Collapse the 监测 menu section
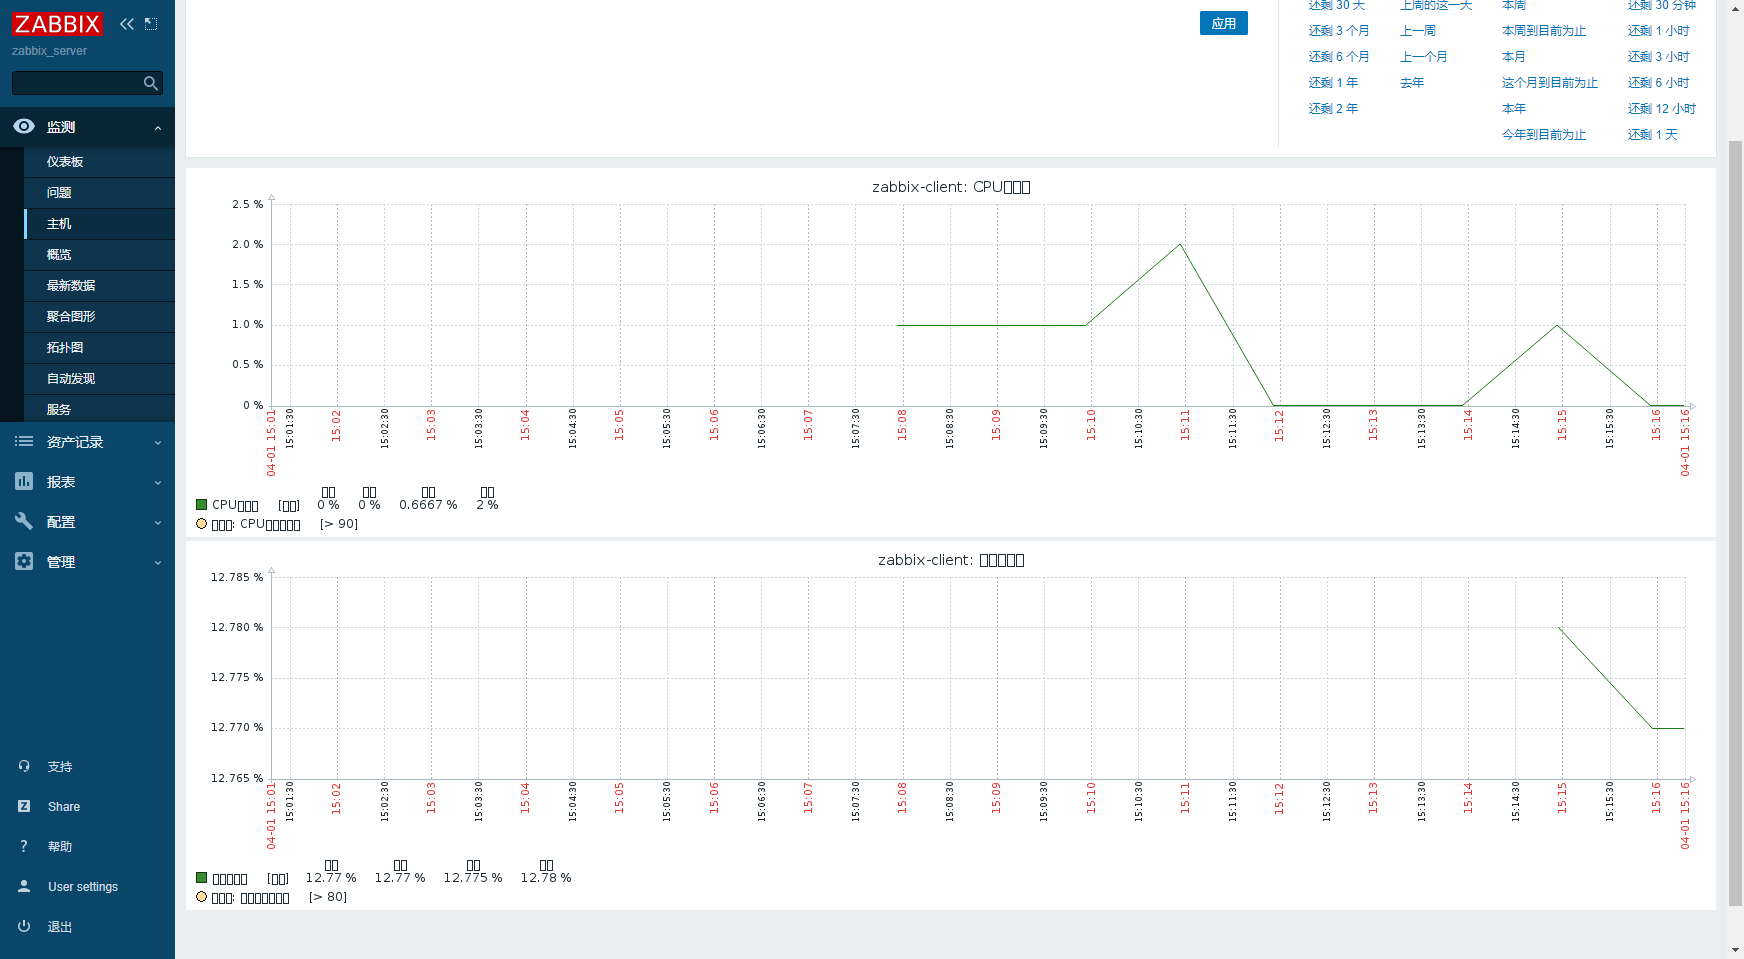 158,128
